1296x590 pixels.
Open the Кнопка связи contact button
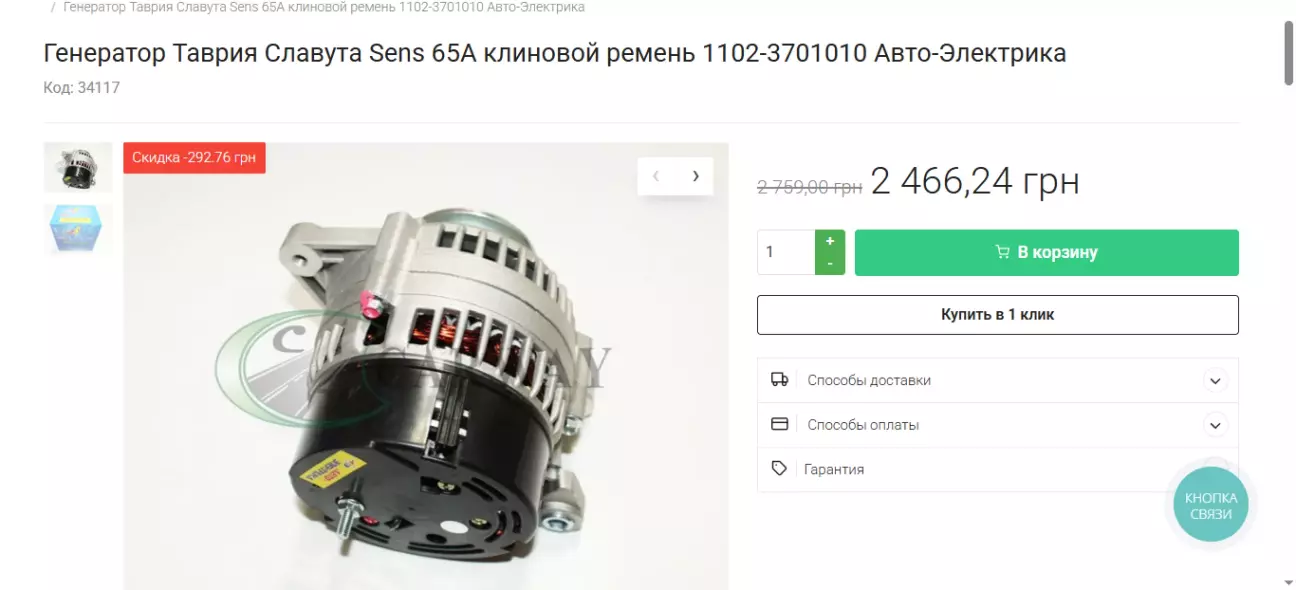[x=1211, y=506]
